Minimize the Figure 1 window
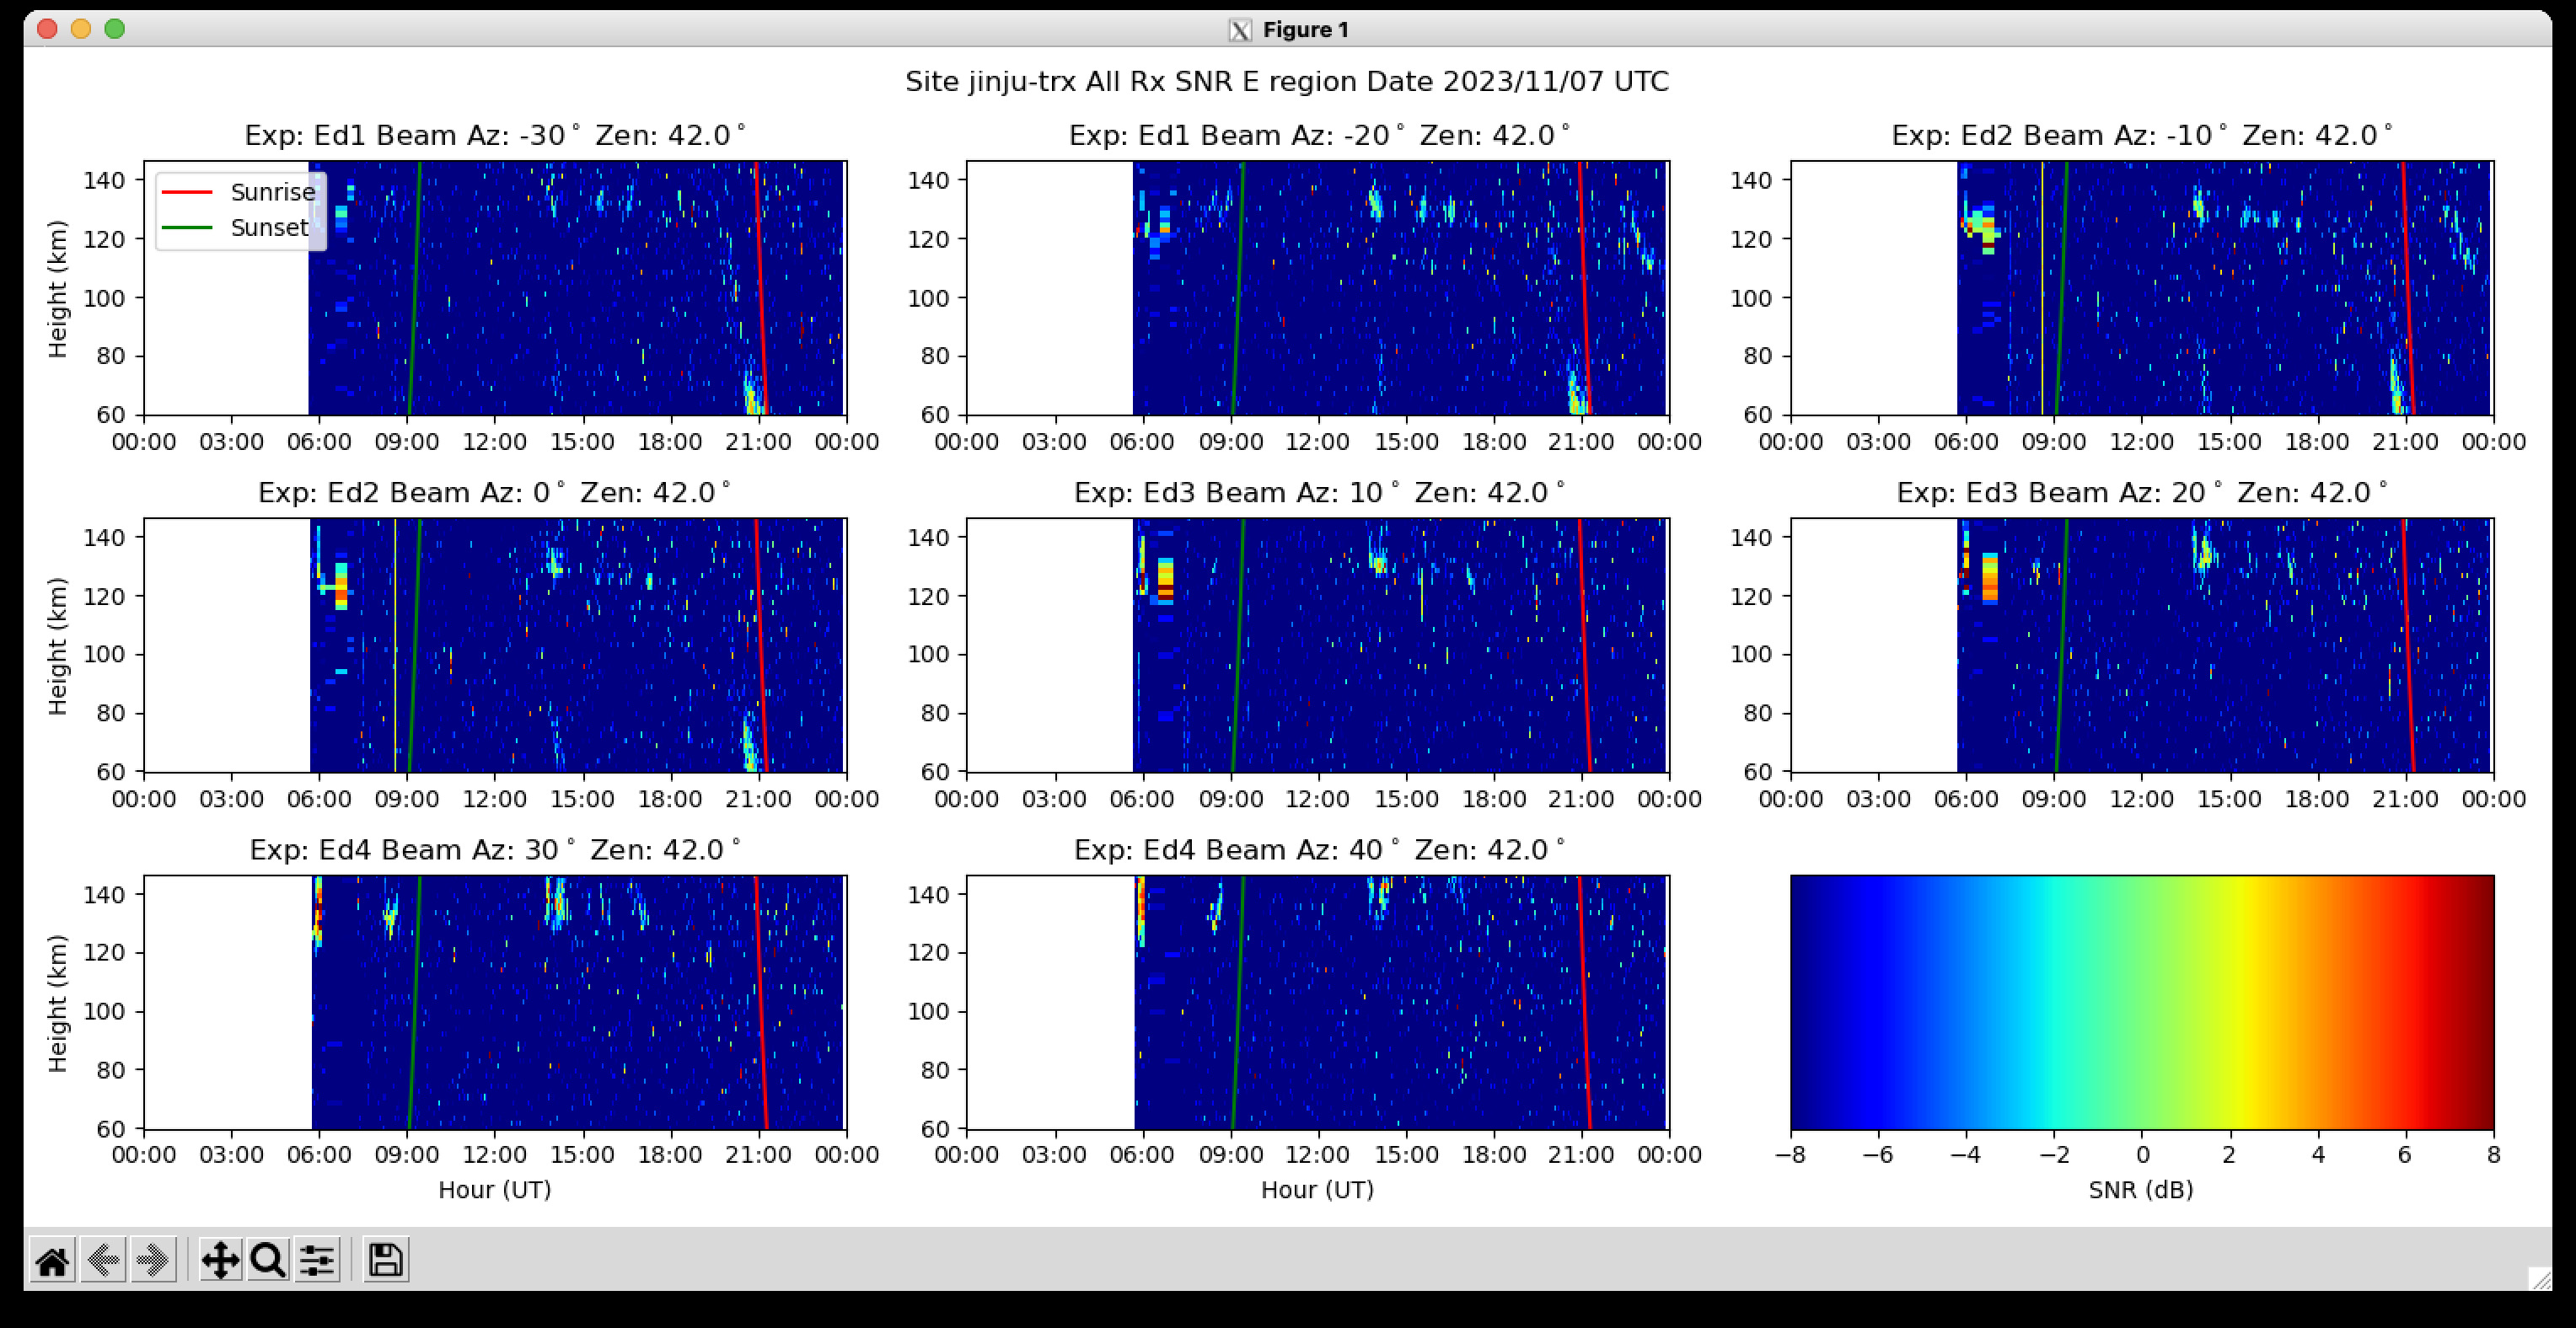 coord(81,29)
